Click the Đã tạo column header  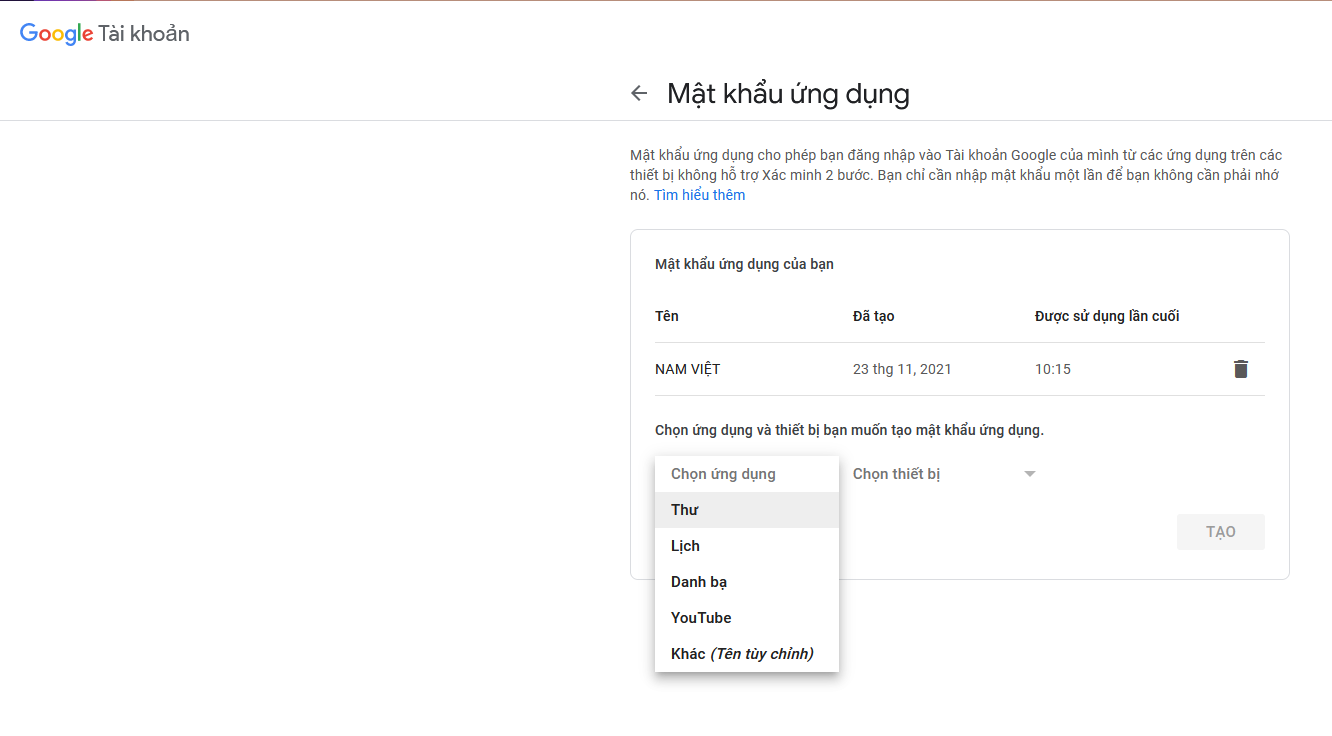click(x=873, y=316)
